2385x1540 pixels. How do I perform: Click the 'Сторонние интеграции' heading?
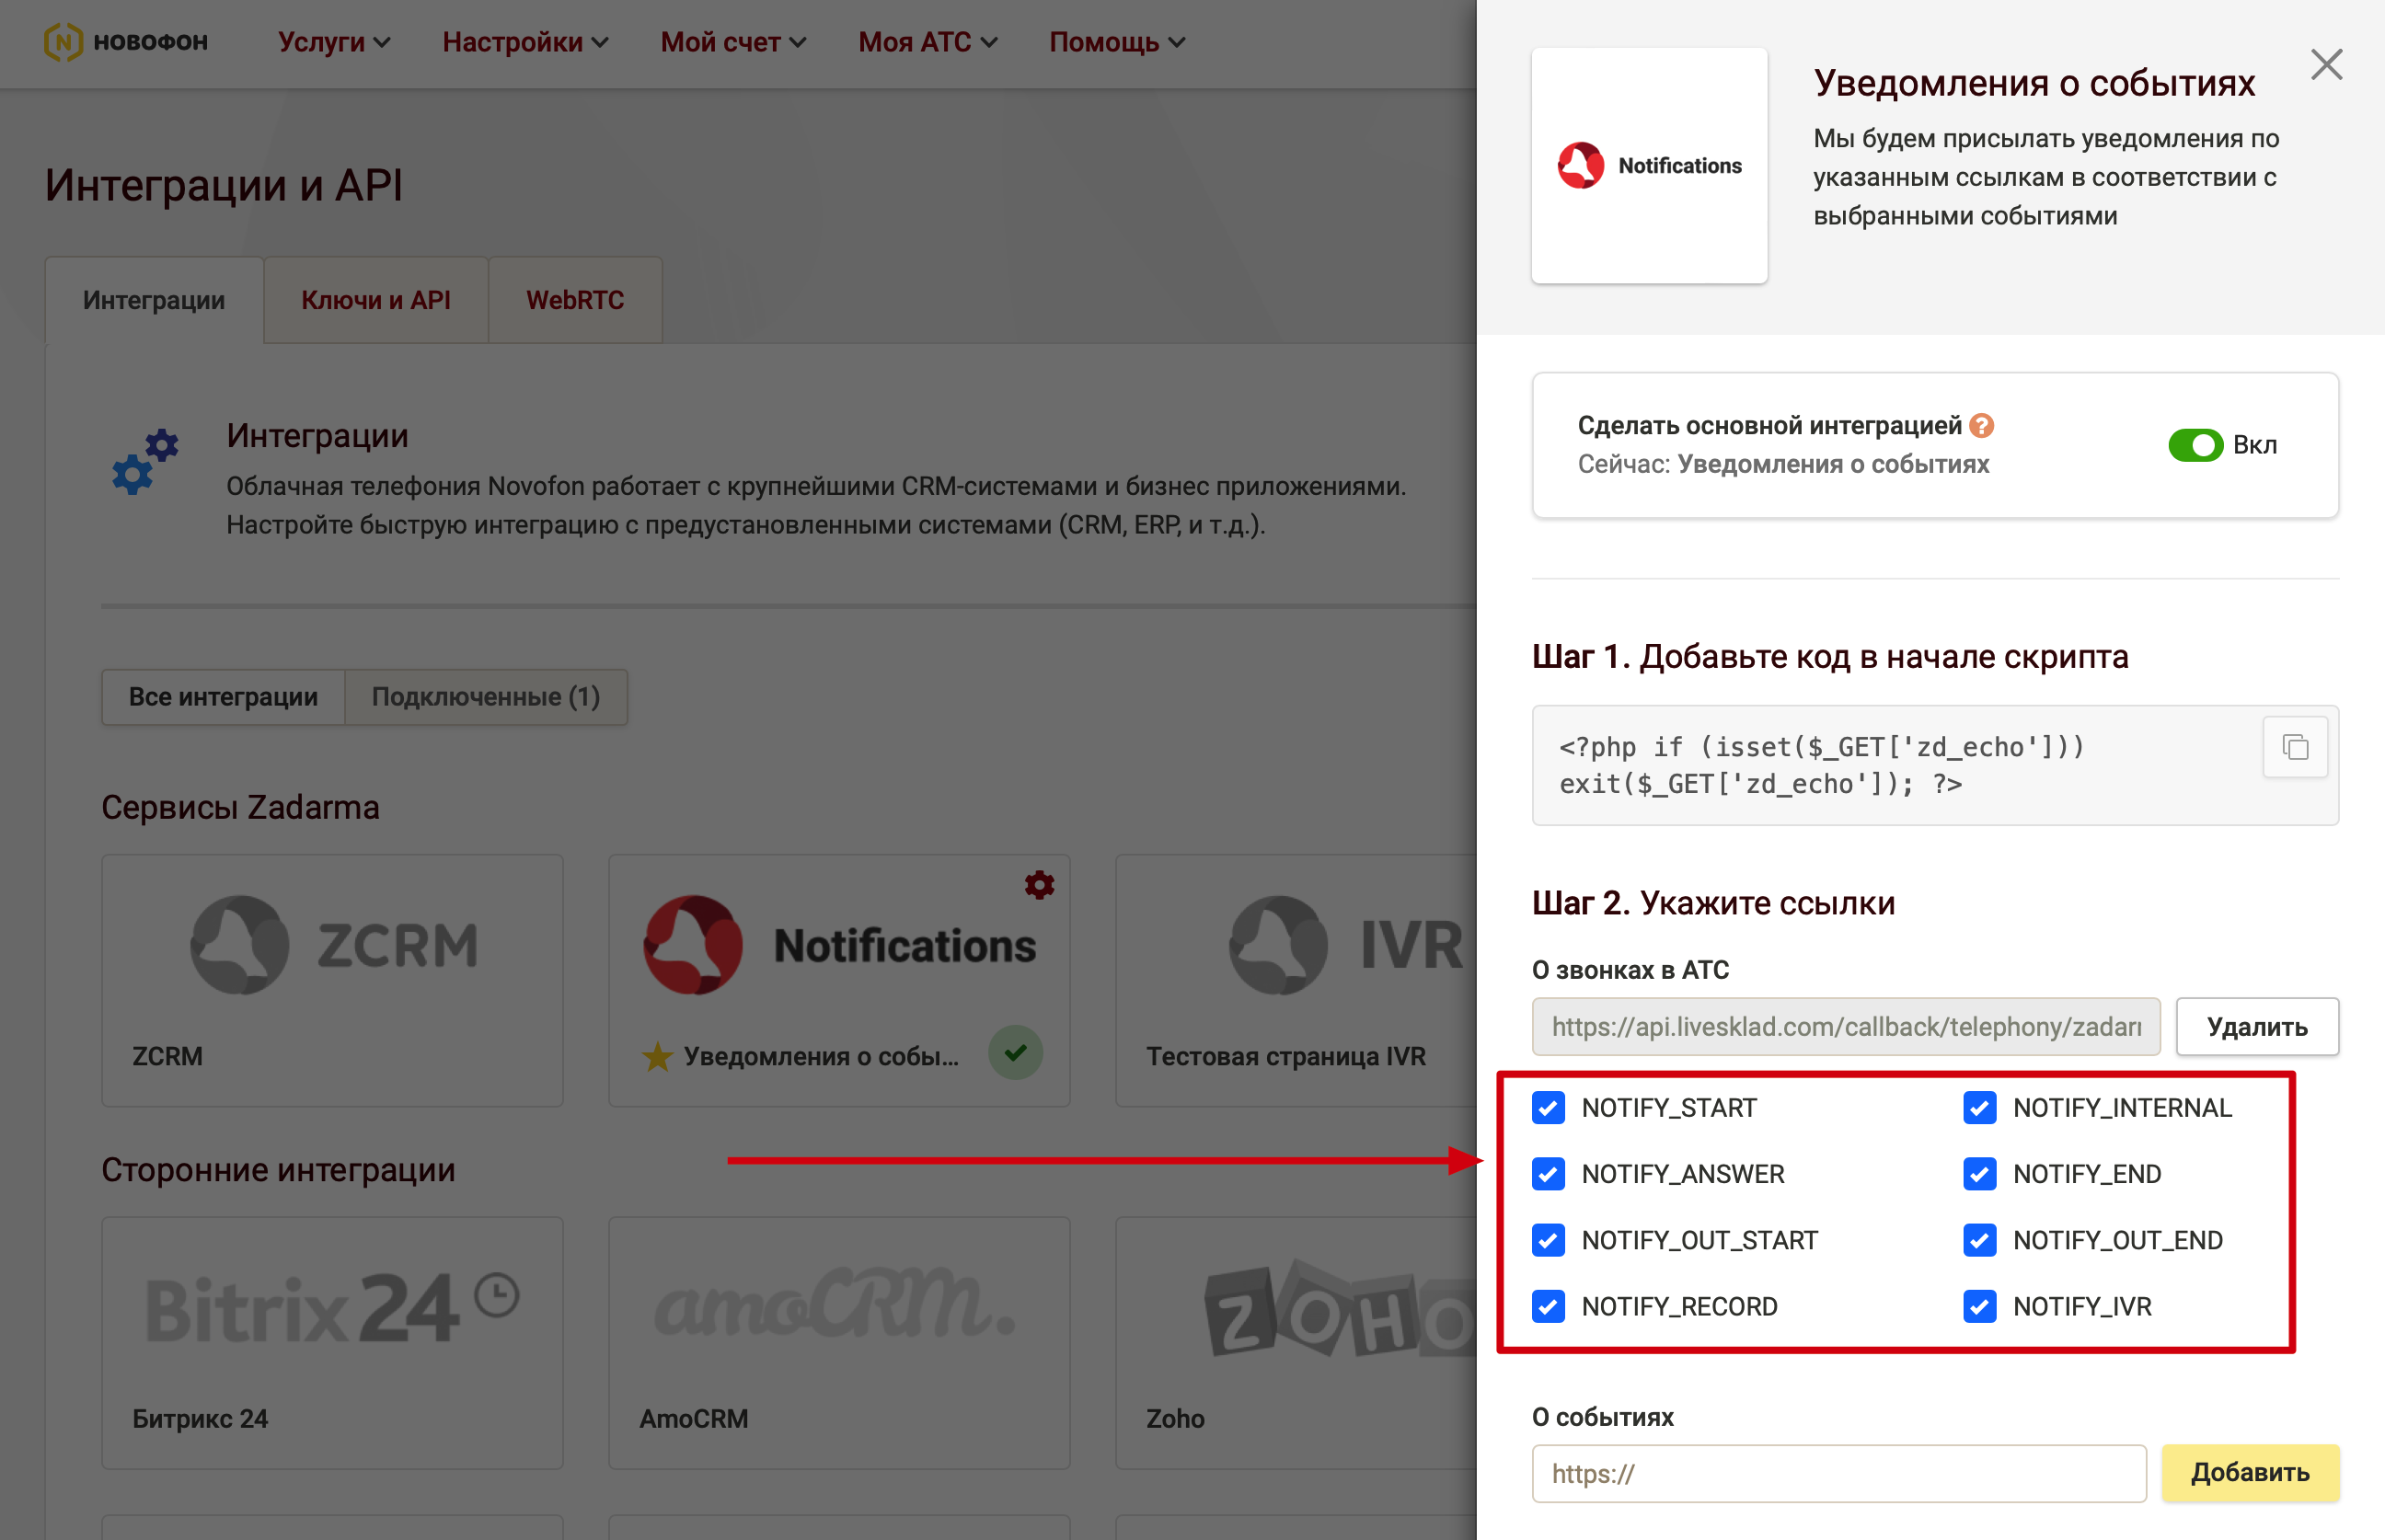coord(278,1170)
